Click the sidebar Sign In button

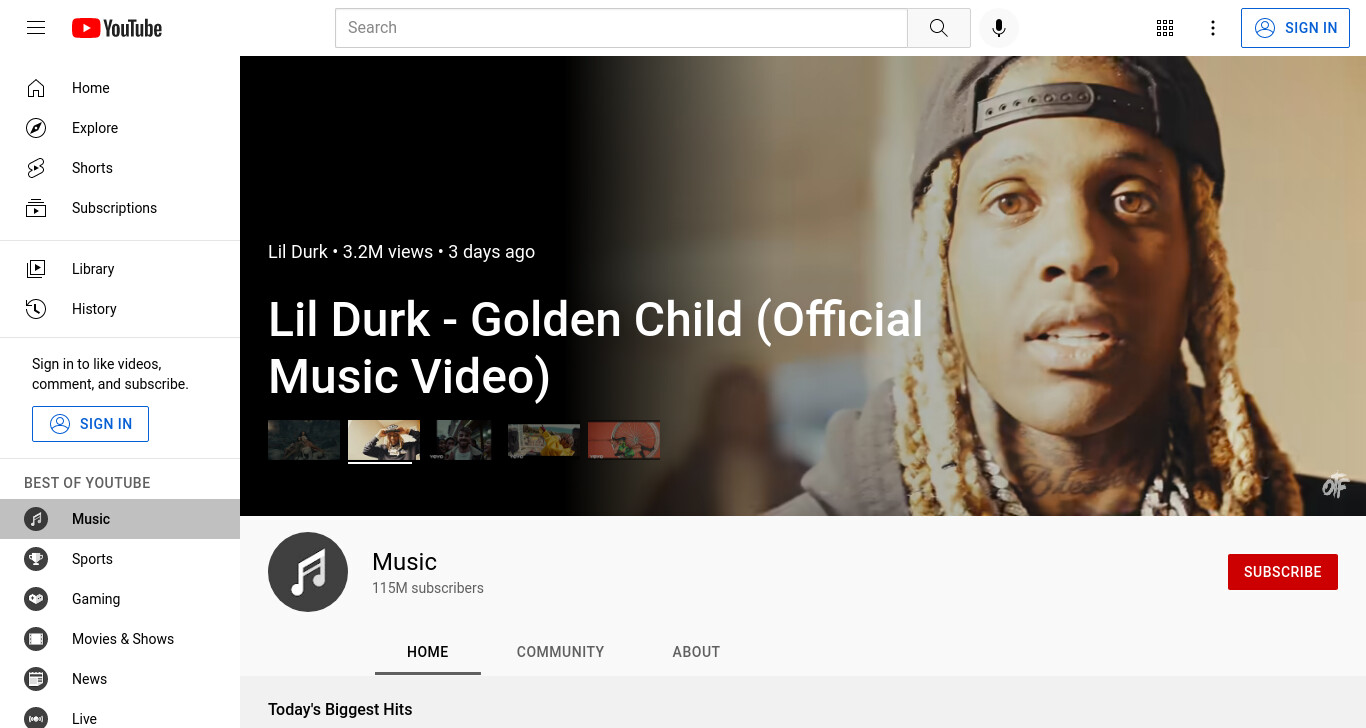coord(90,424)
